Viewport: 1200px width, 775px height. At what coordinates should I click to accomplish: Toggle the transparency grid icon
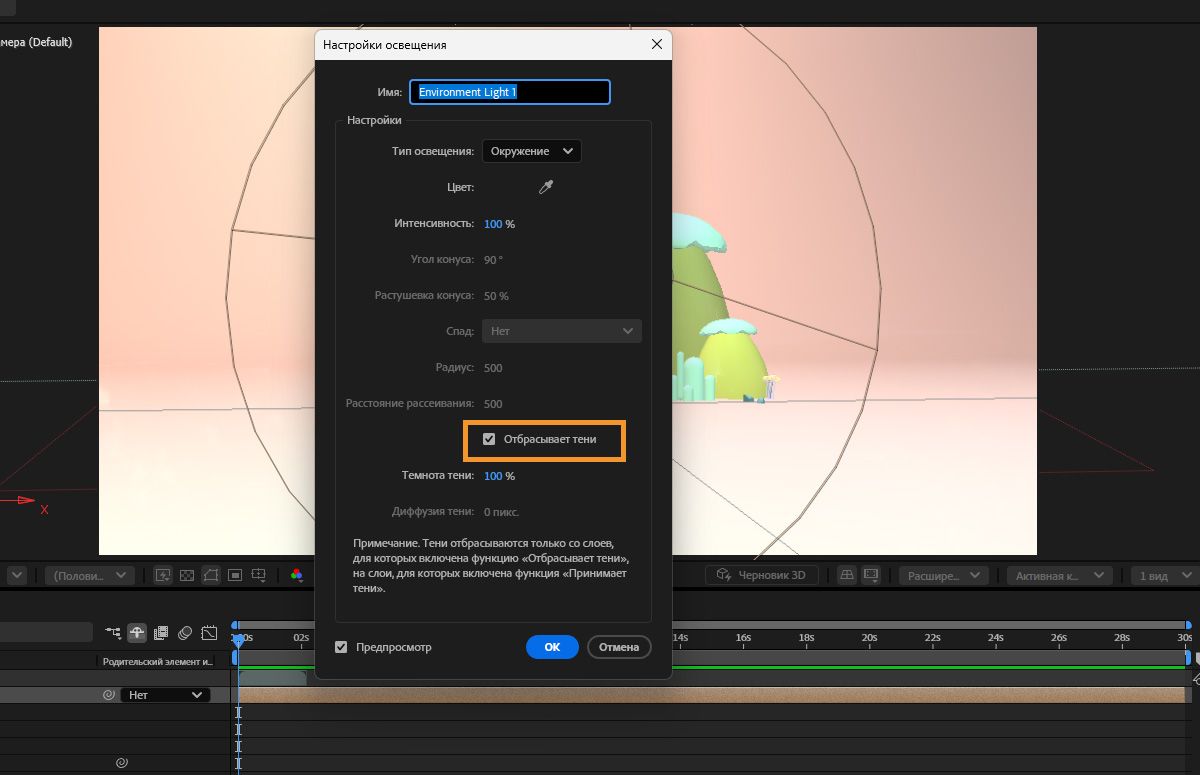(187, 575)
